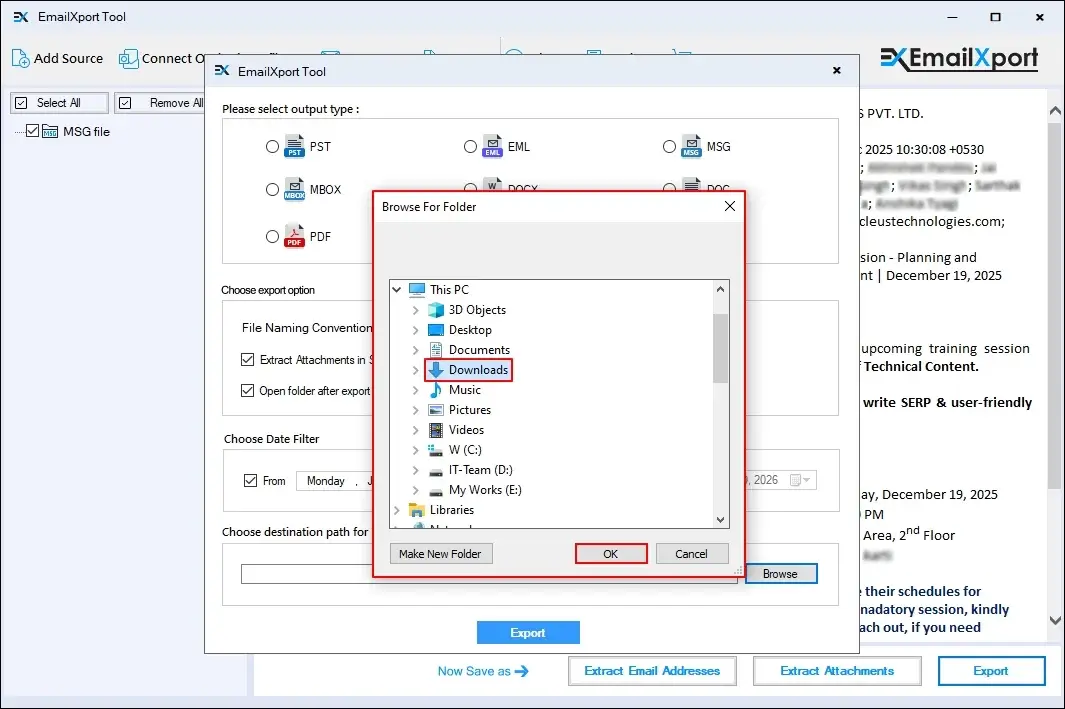Select IT-Team (D:) drive

point(480,470)
